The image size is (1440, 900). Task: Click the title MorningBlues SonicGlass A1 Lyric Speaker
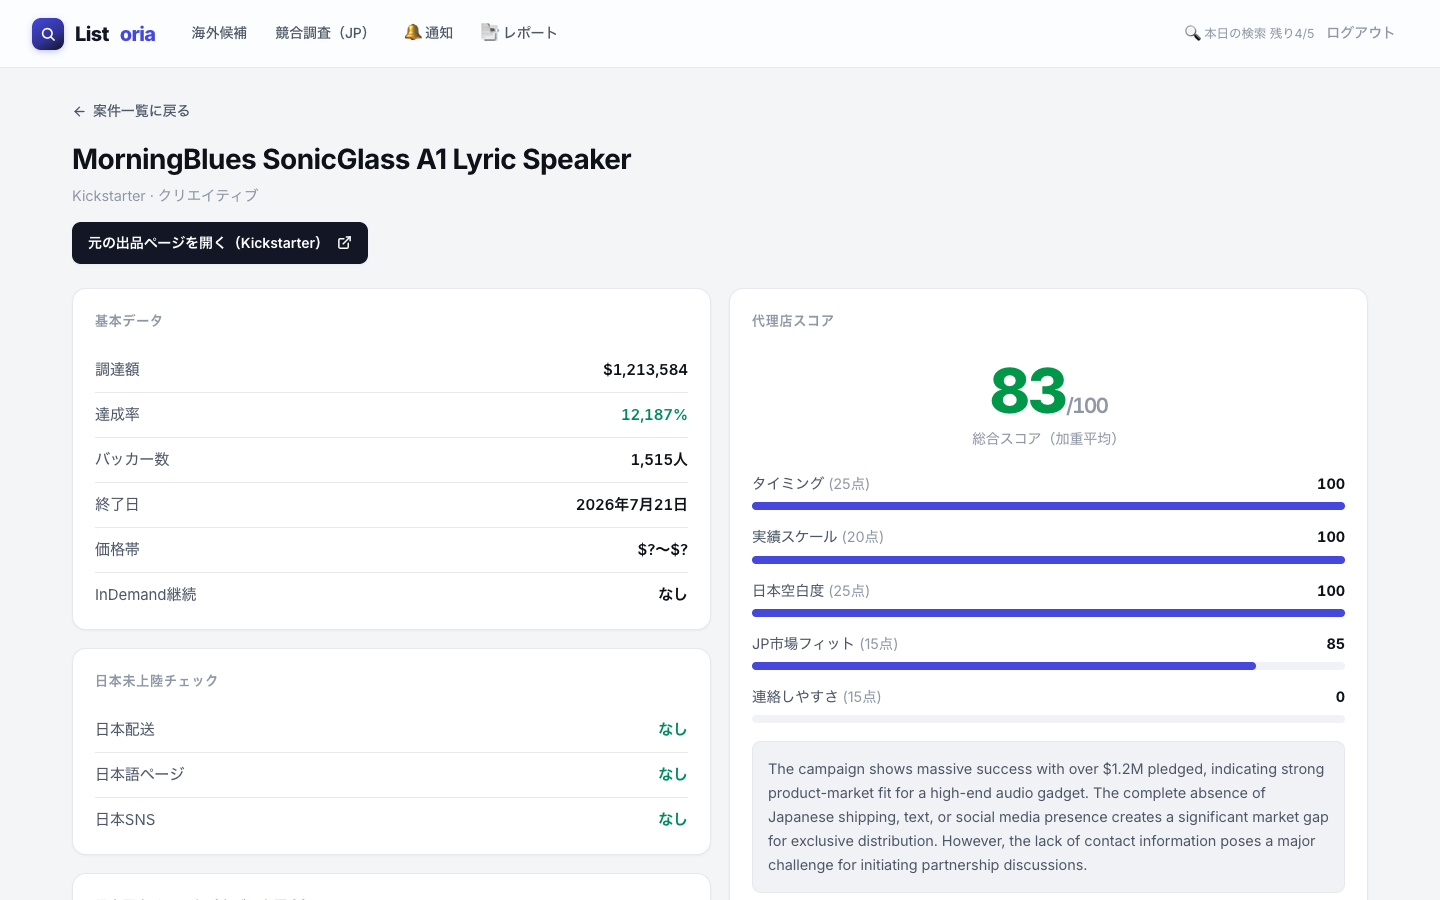(351, 159)
